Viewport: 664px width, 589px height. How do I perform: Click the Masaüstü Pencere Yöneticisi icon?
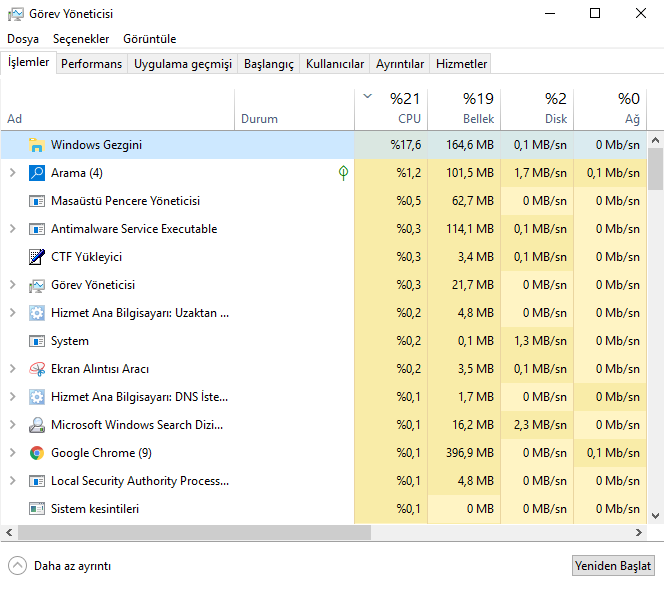tap(37, 201)
